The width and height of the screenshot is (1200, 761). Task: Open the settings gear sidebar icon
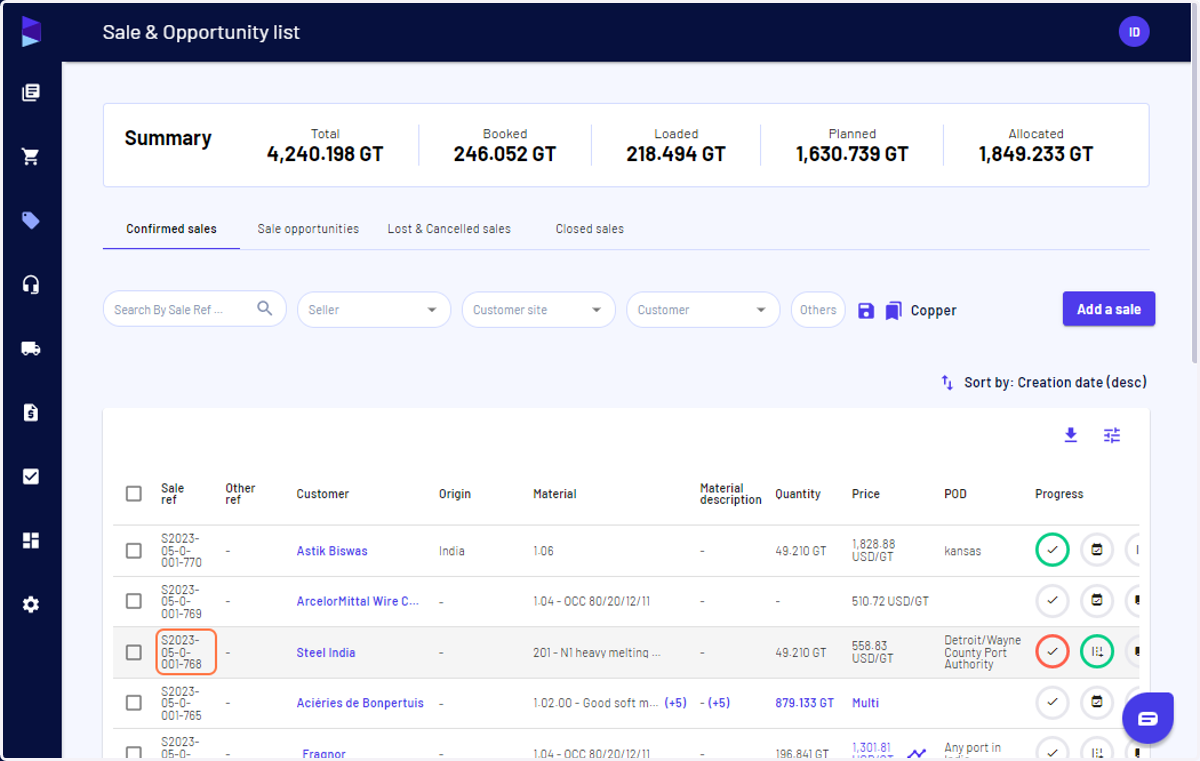pyautogui.click(x=31, y=605)
